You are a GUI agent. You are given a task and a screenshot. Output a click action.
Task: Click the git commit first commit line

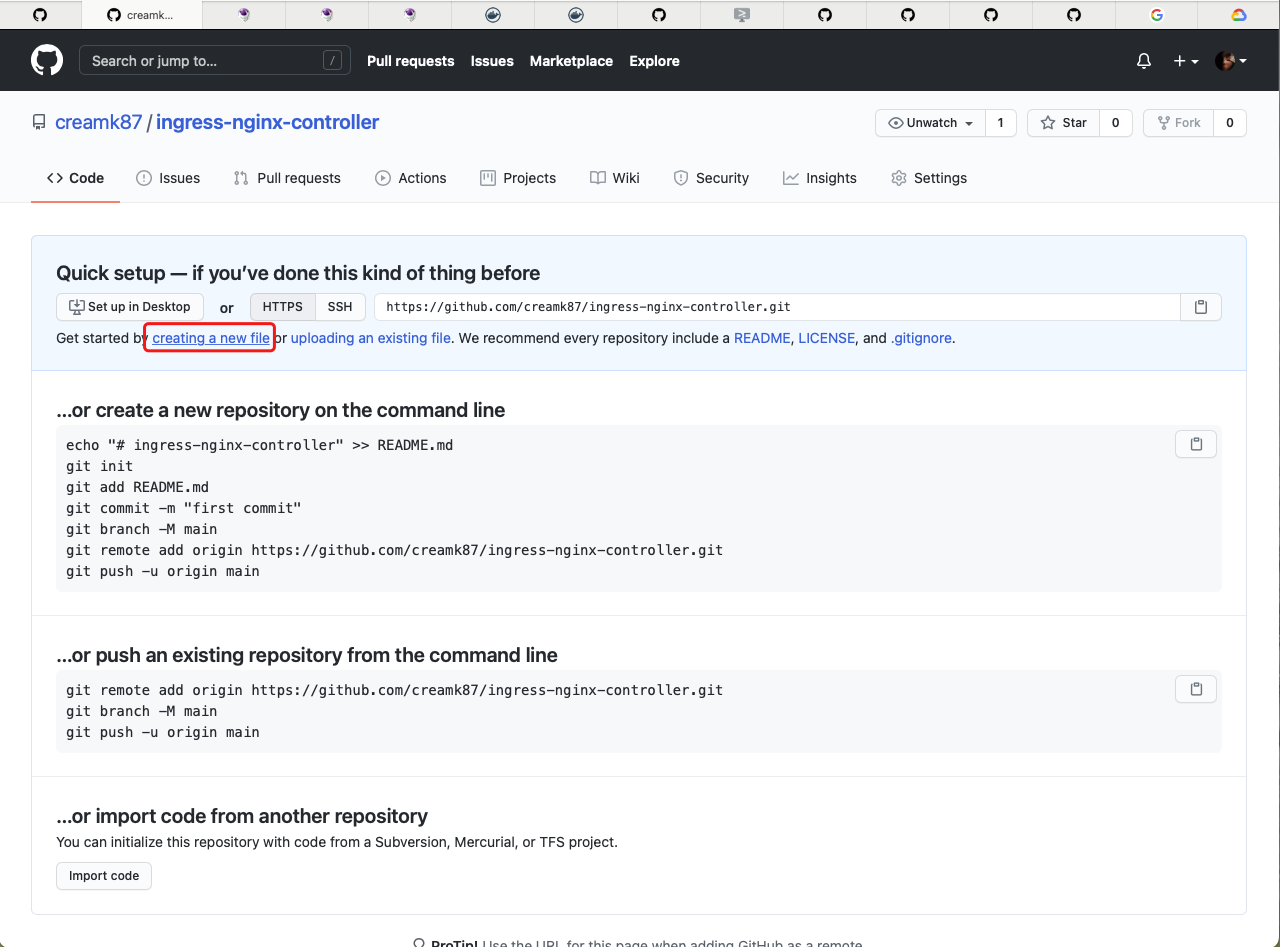click(x=184, y=508)
